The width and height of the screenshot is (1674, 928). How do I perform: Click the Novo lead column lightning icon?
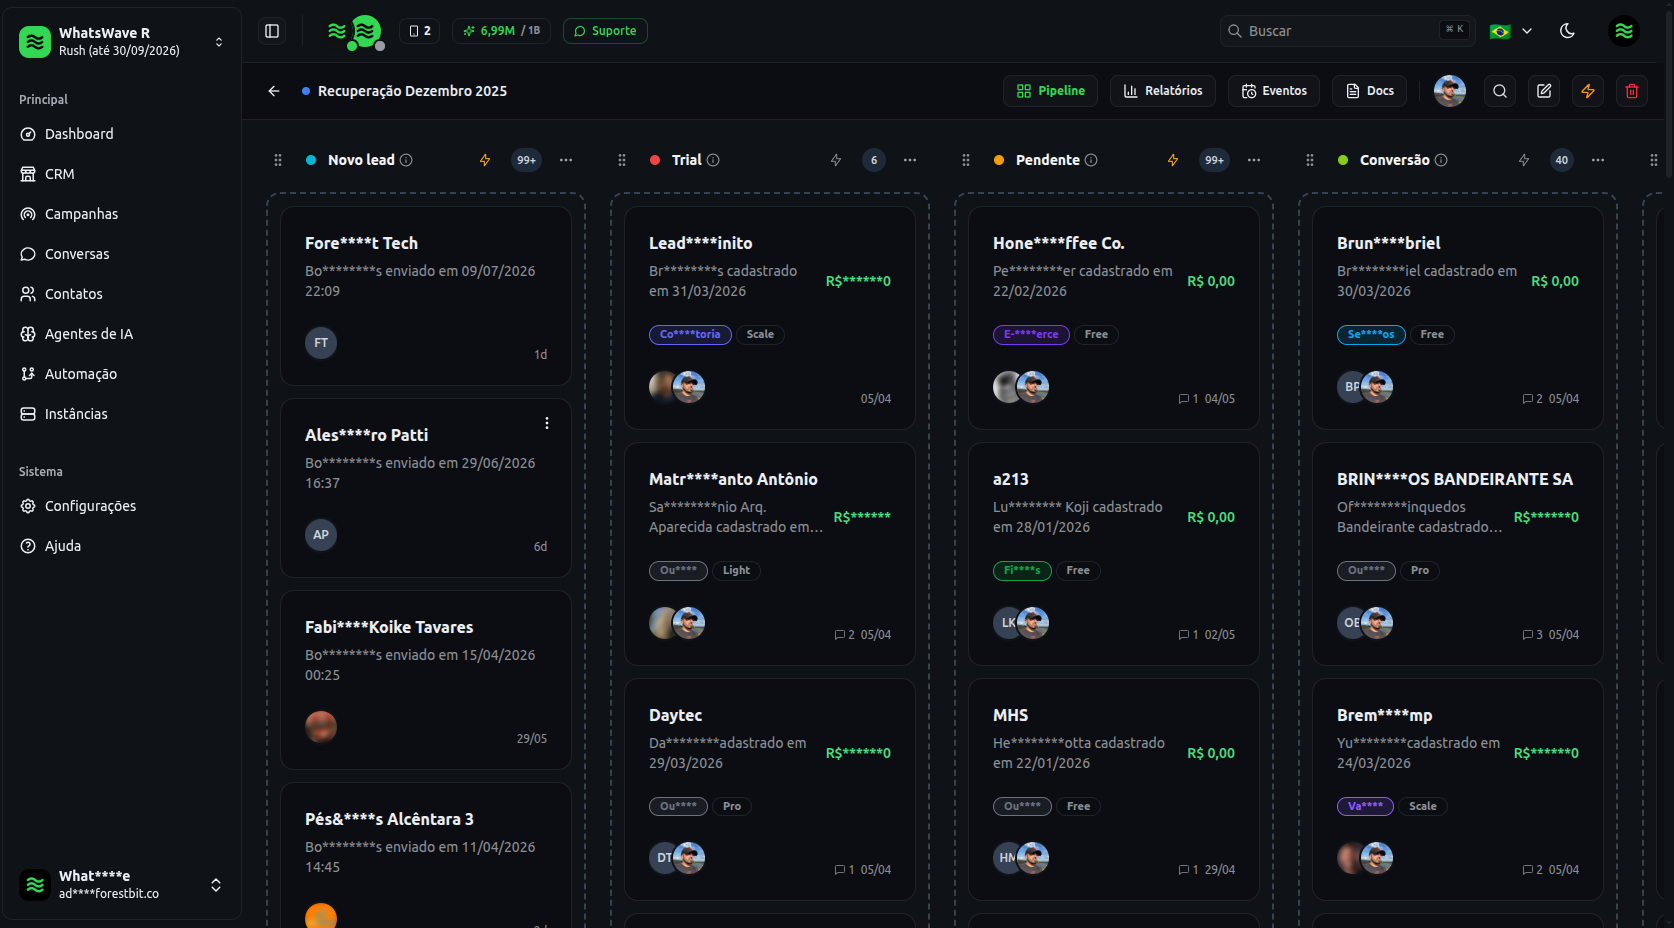(x=485, y=160)
